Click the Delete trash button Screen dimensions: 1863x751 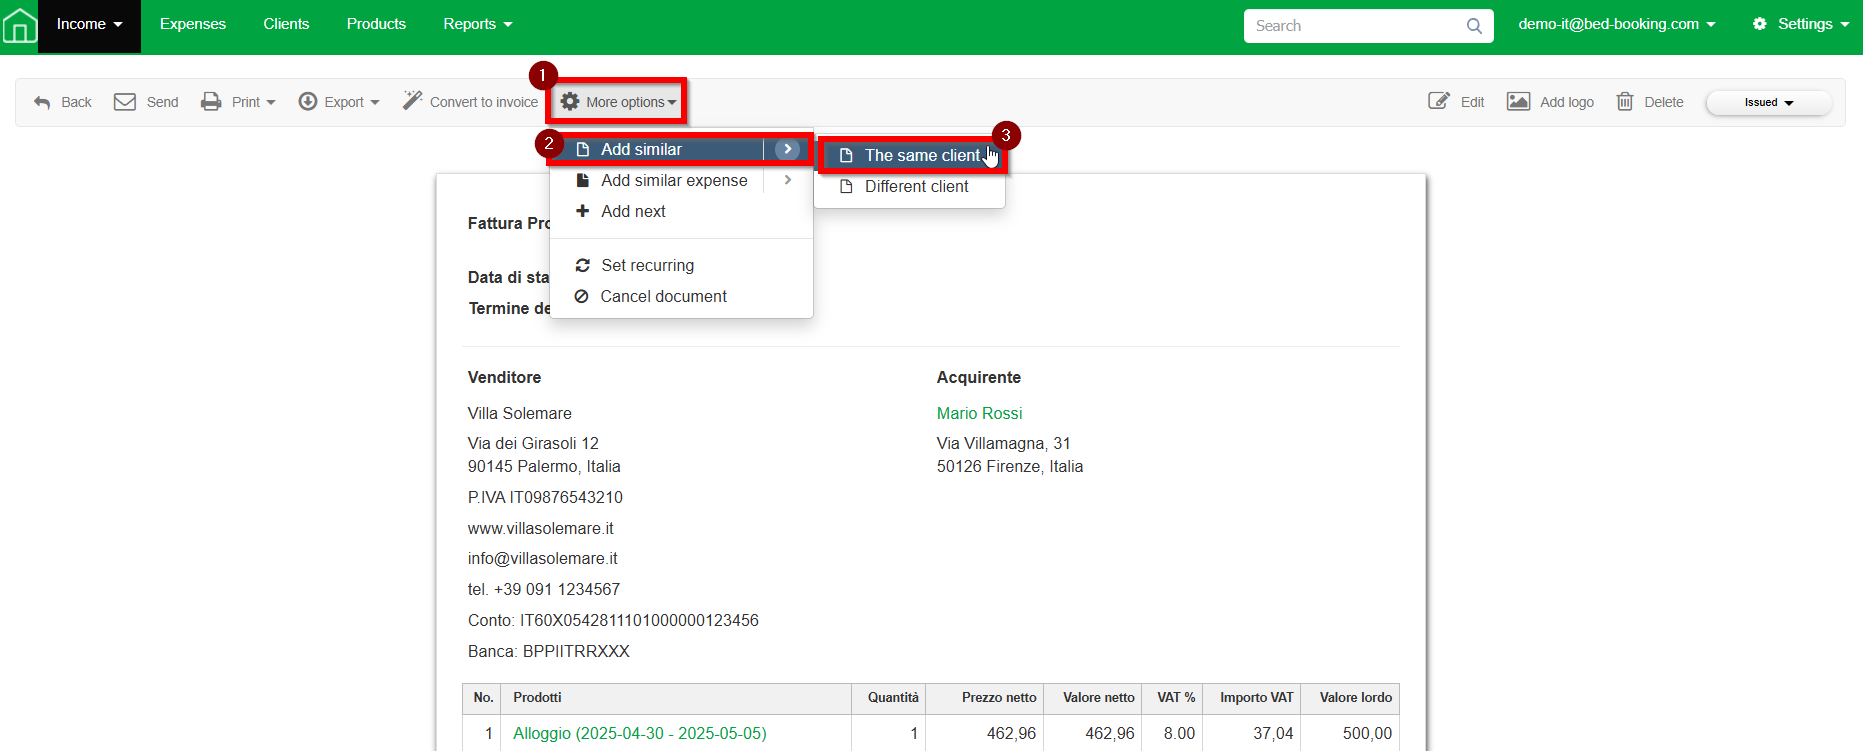point(1650,102)
